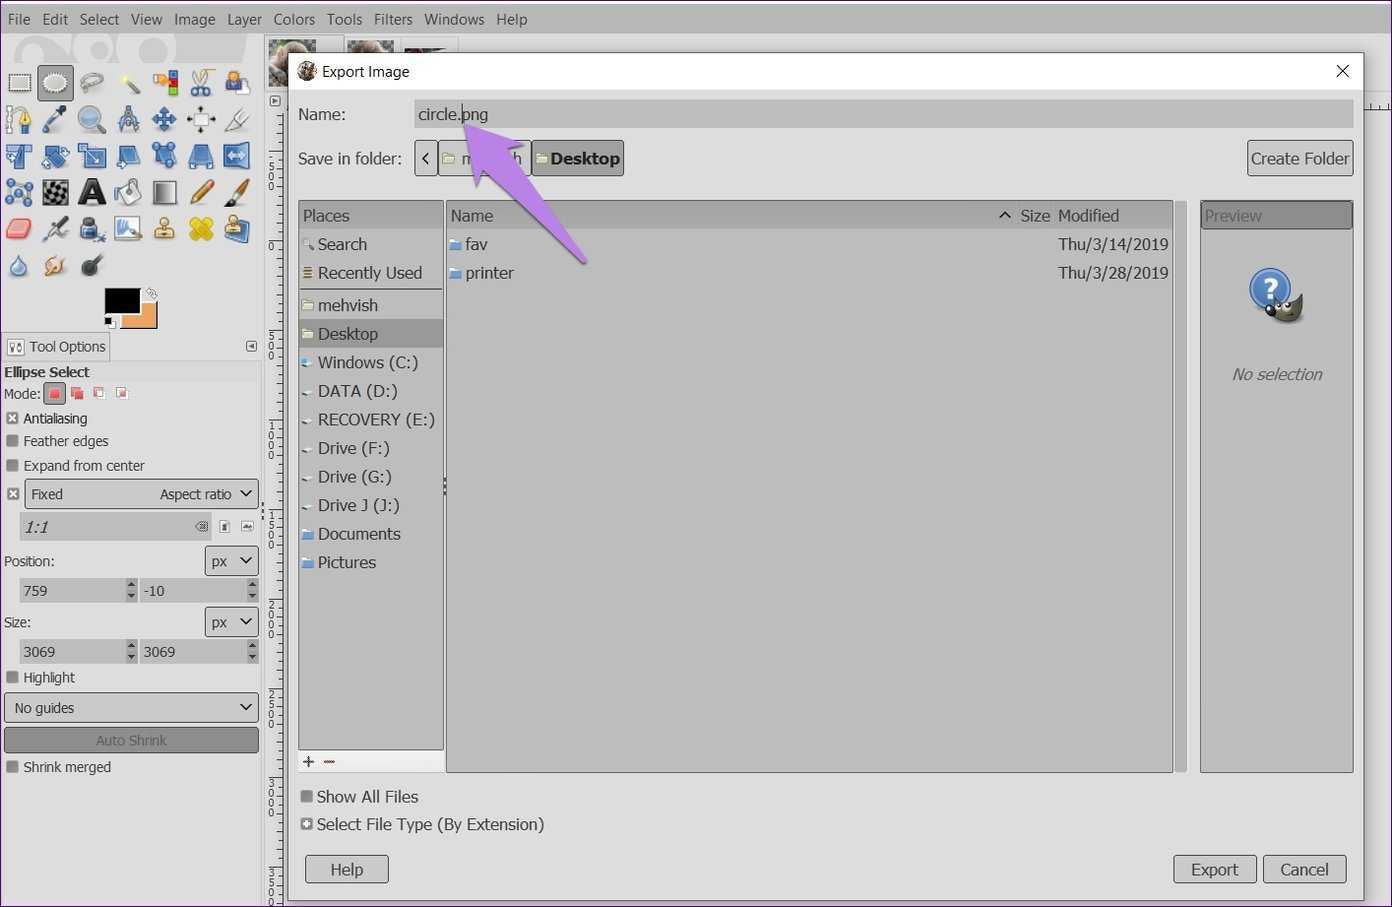Open the Layer menu
Viewport: 1392px width, 907px height.
(244, 19)
